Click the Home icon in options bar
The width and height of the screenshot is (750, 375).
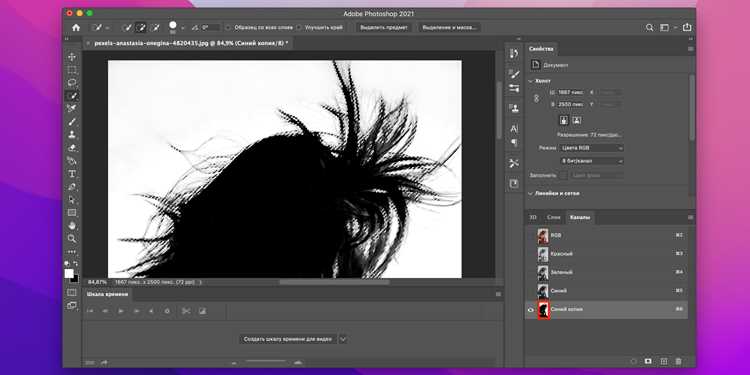pos(76,28)
